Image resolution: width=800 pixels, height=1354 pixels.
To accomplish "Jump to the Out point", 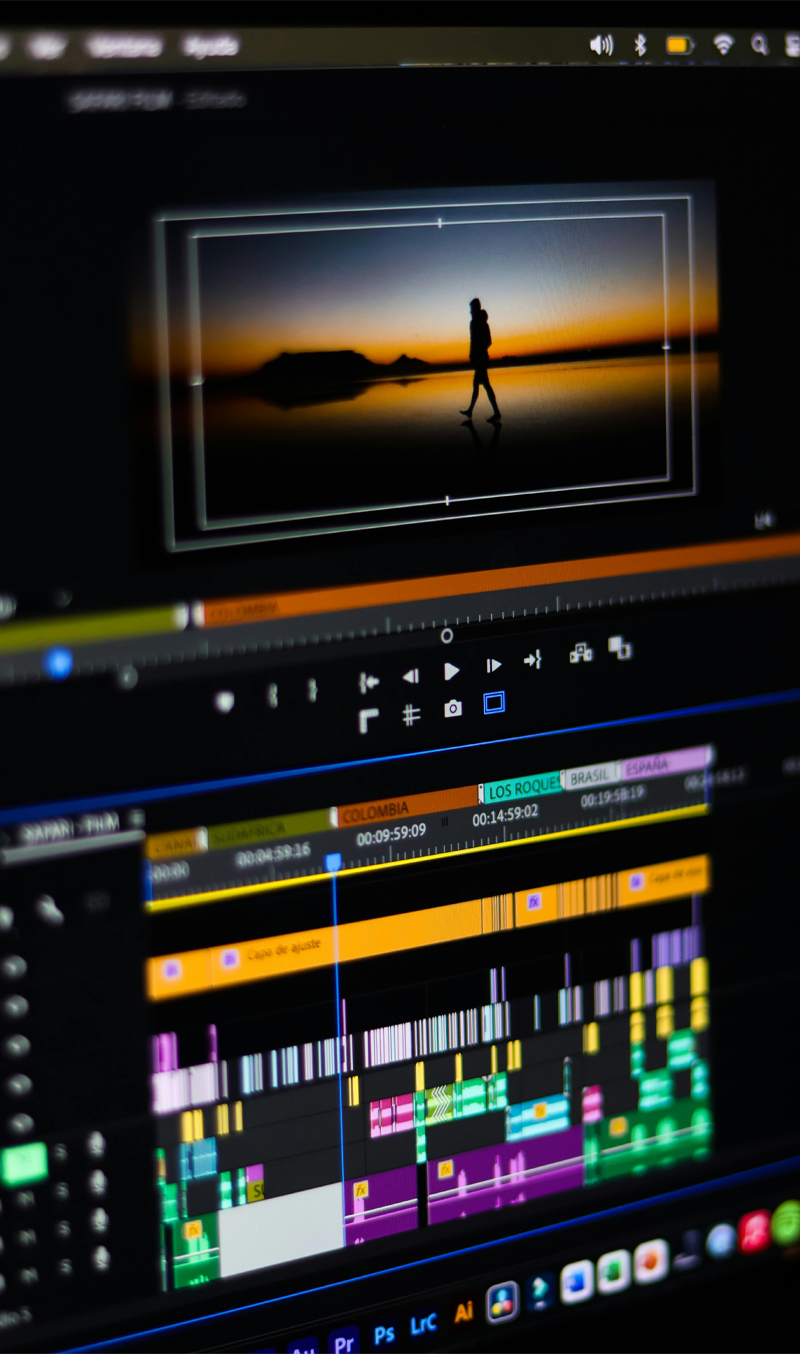I will [x=532, y=660].
